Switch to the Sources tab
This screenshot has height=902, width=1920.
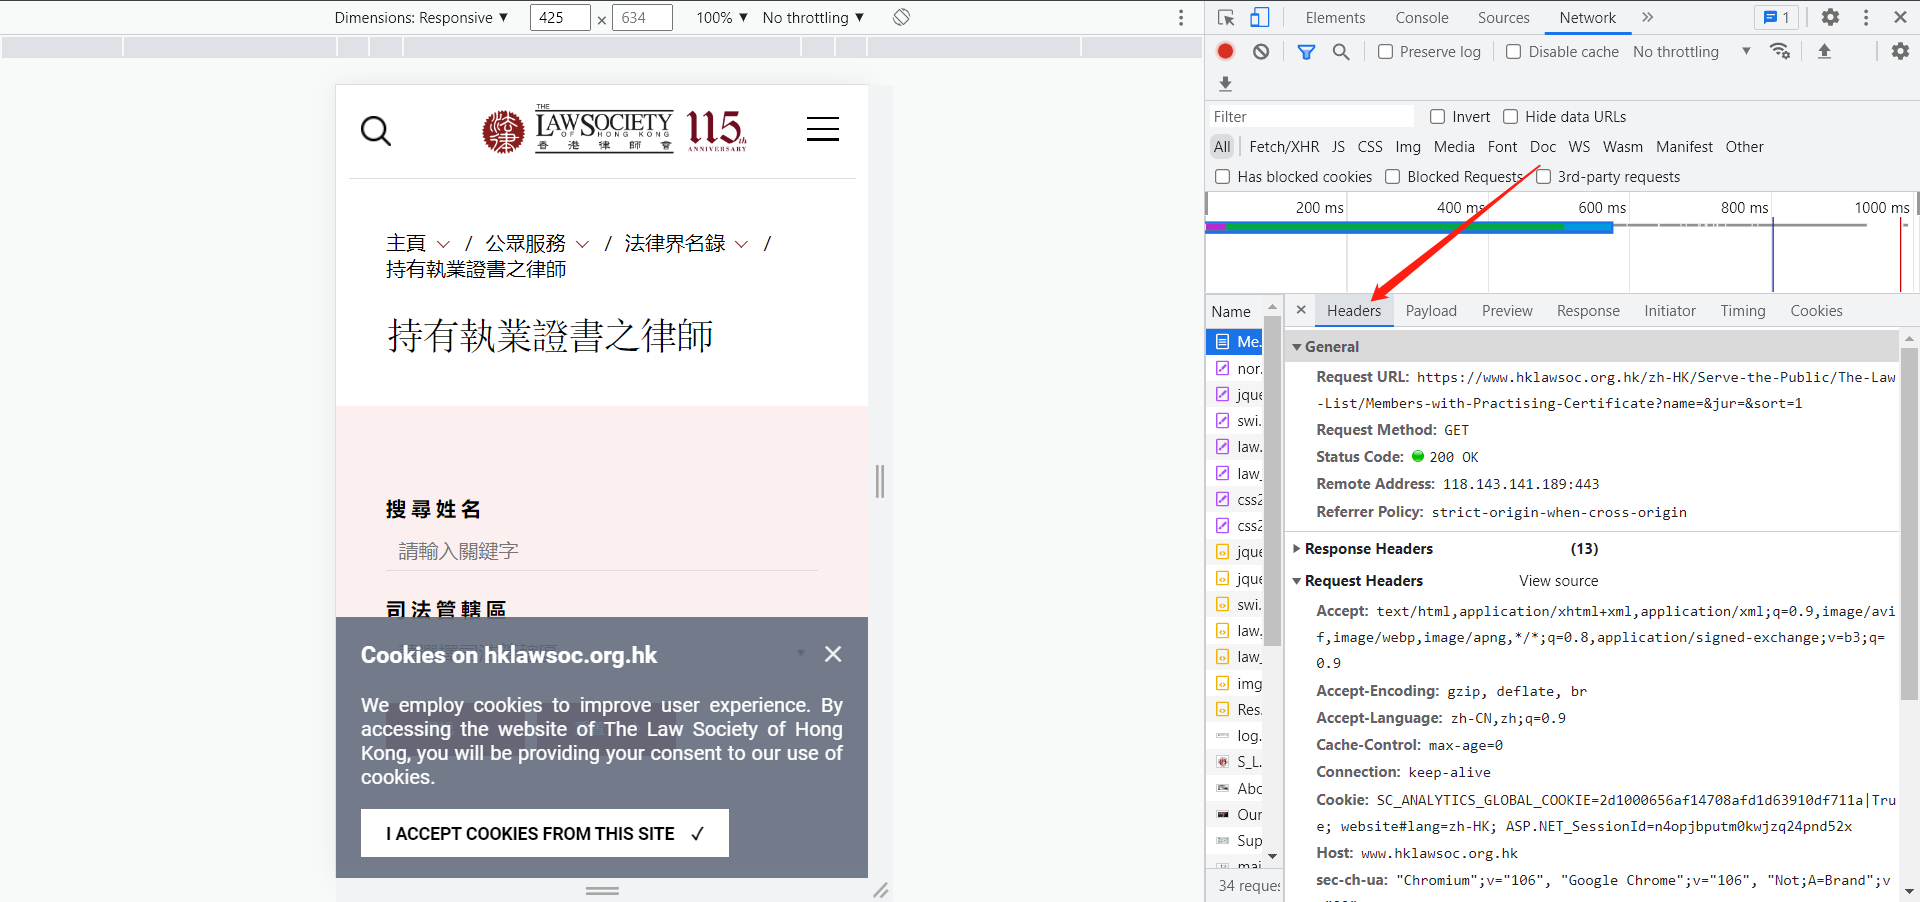tap(1504, 17)
